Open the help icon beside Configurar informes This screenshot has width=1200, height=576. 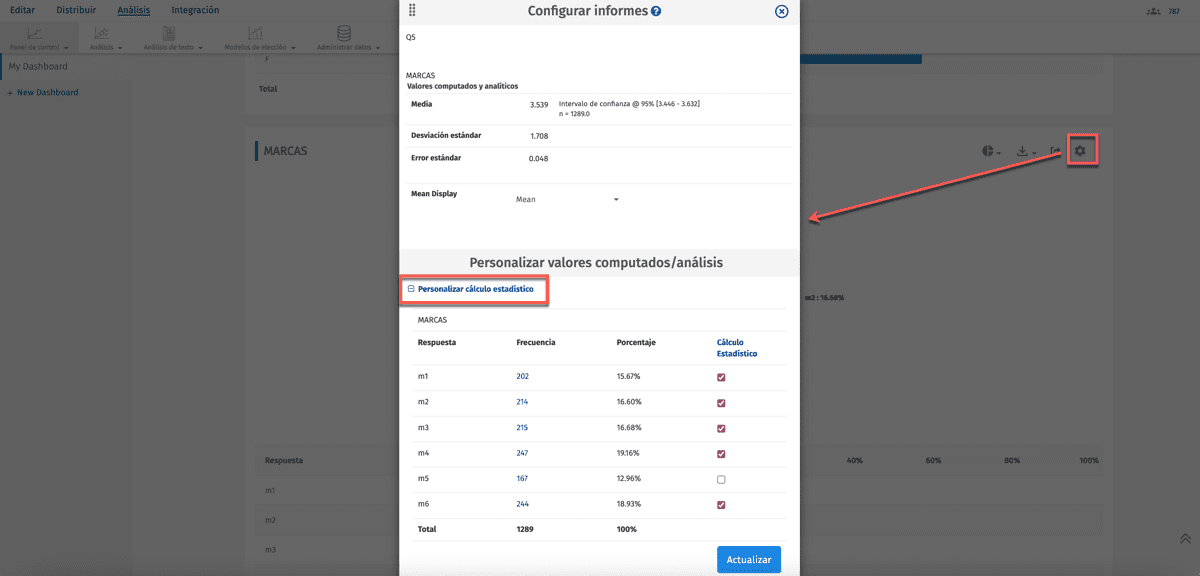(656, 12)
